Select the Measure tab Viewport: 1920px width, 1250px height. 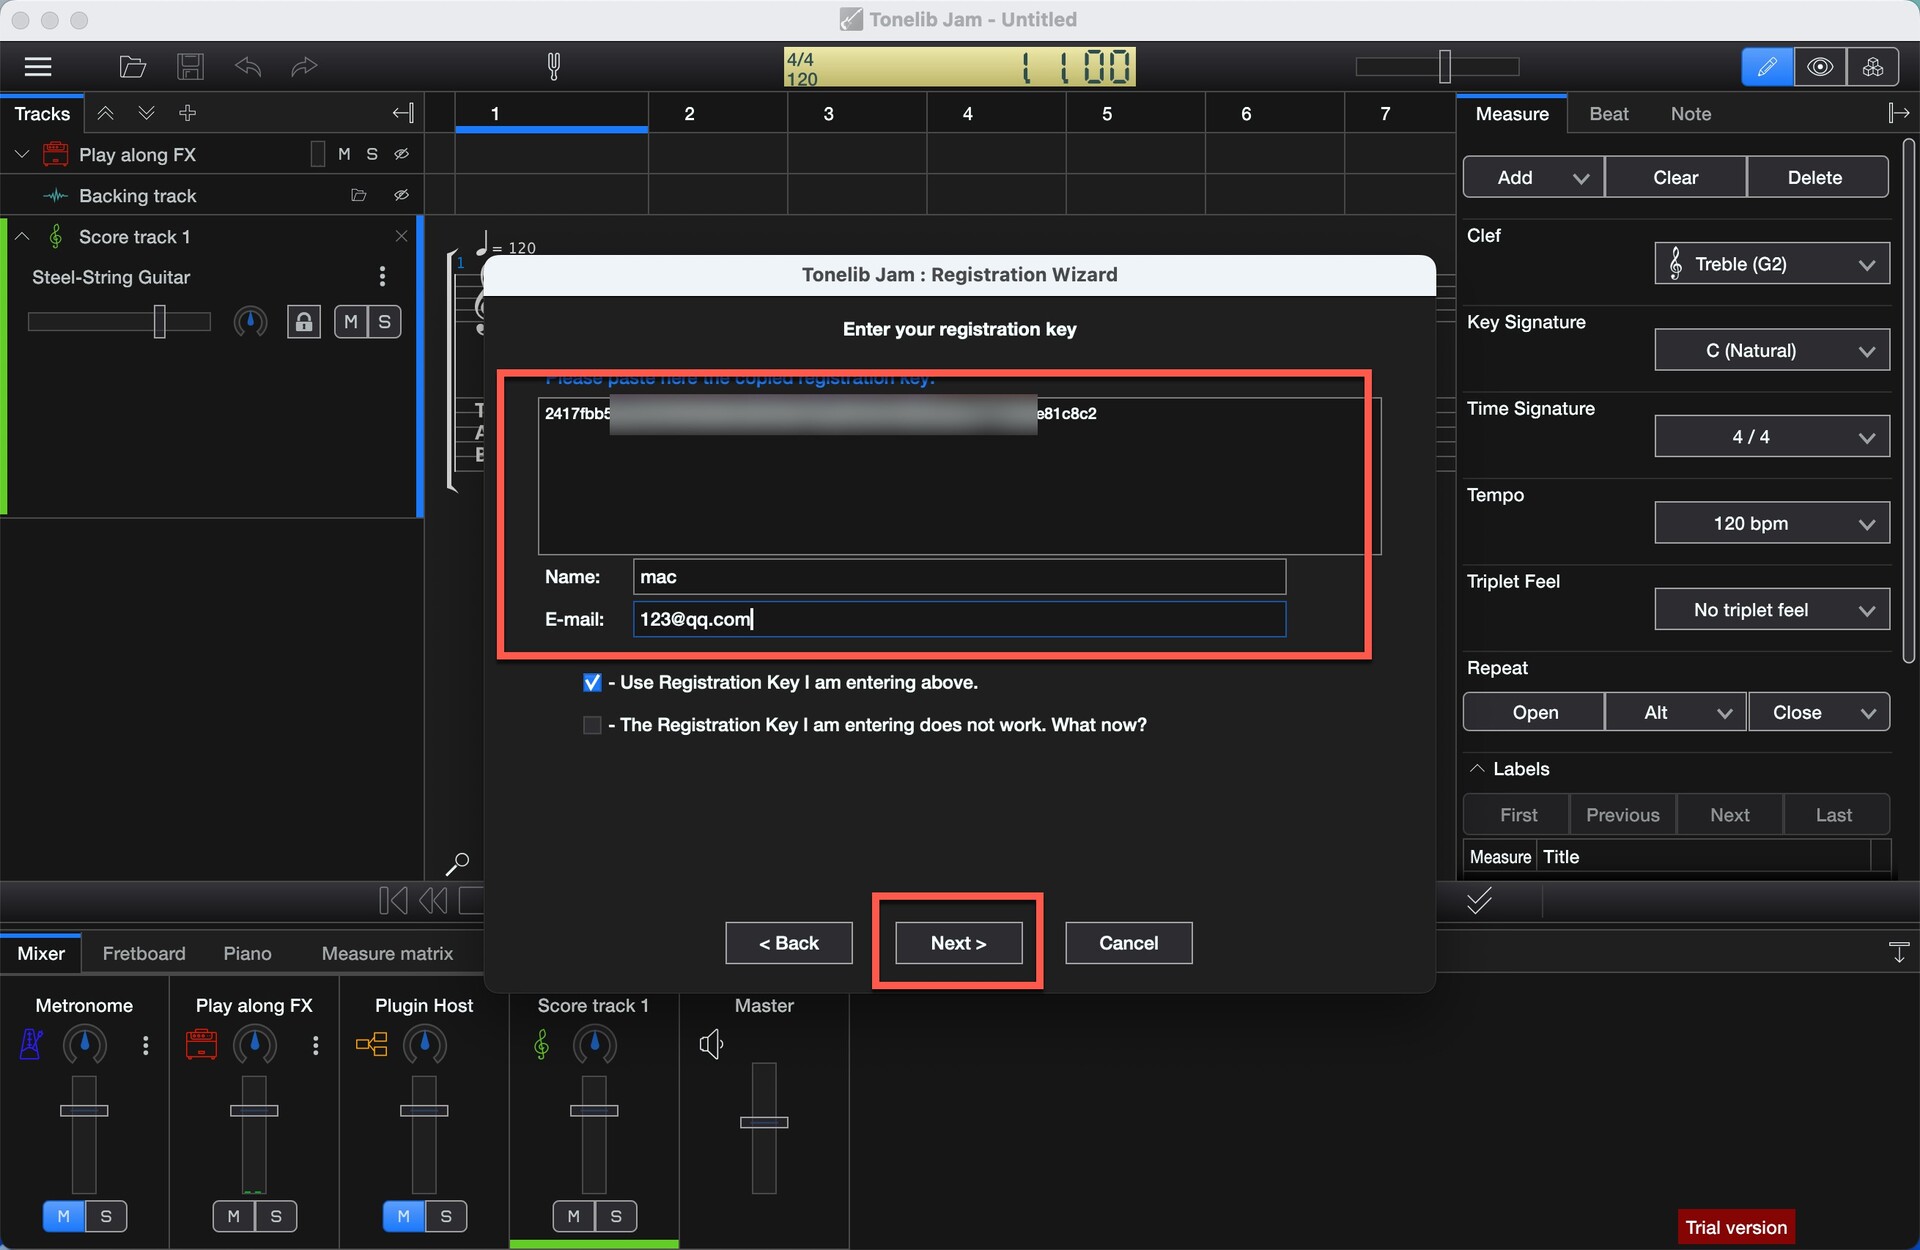[x=1511, y=114]
